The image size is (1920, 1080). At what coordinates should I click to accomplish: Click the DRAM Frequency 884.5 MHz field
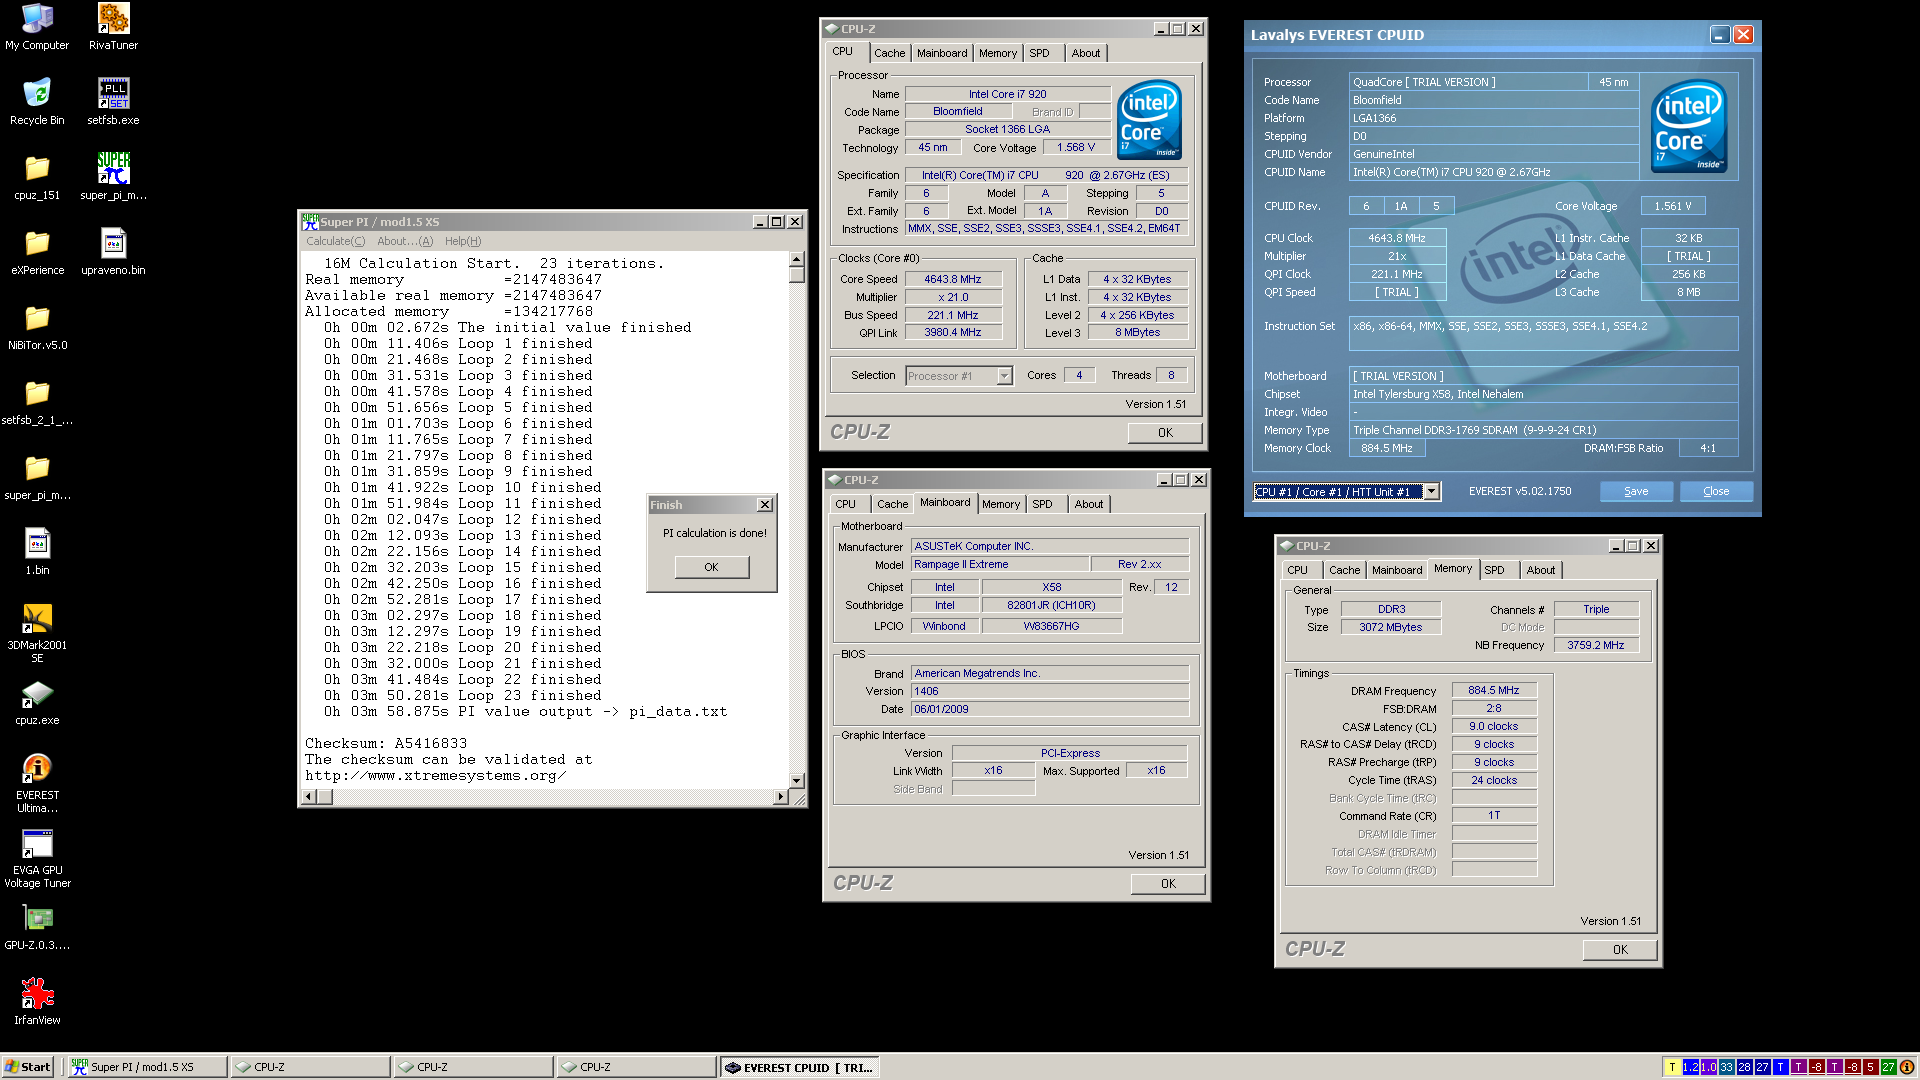point(1494,690)
